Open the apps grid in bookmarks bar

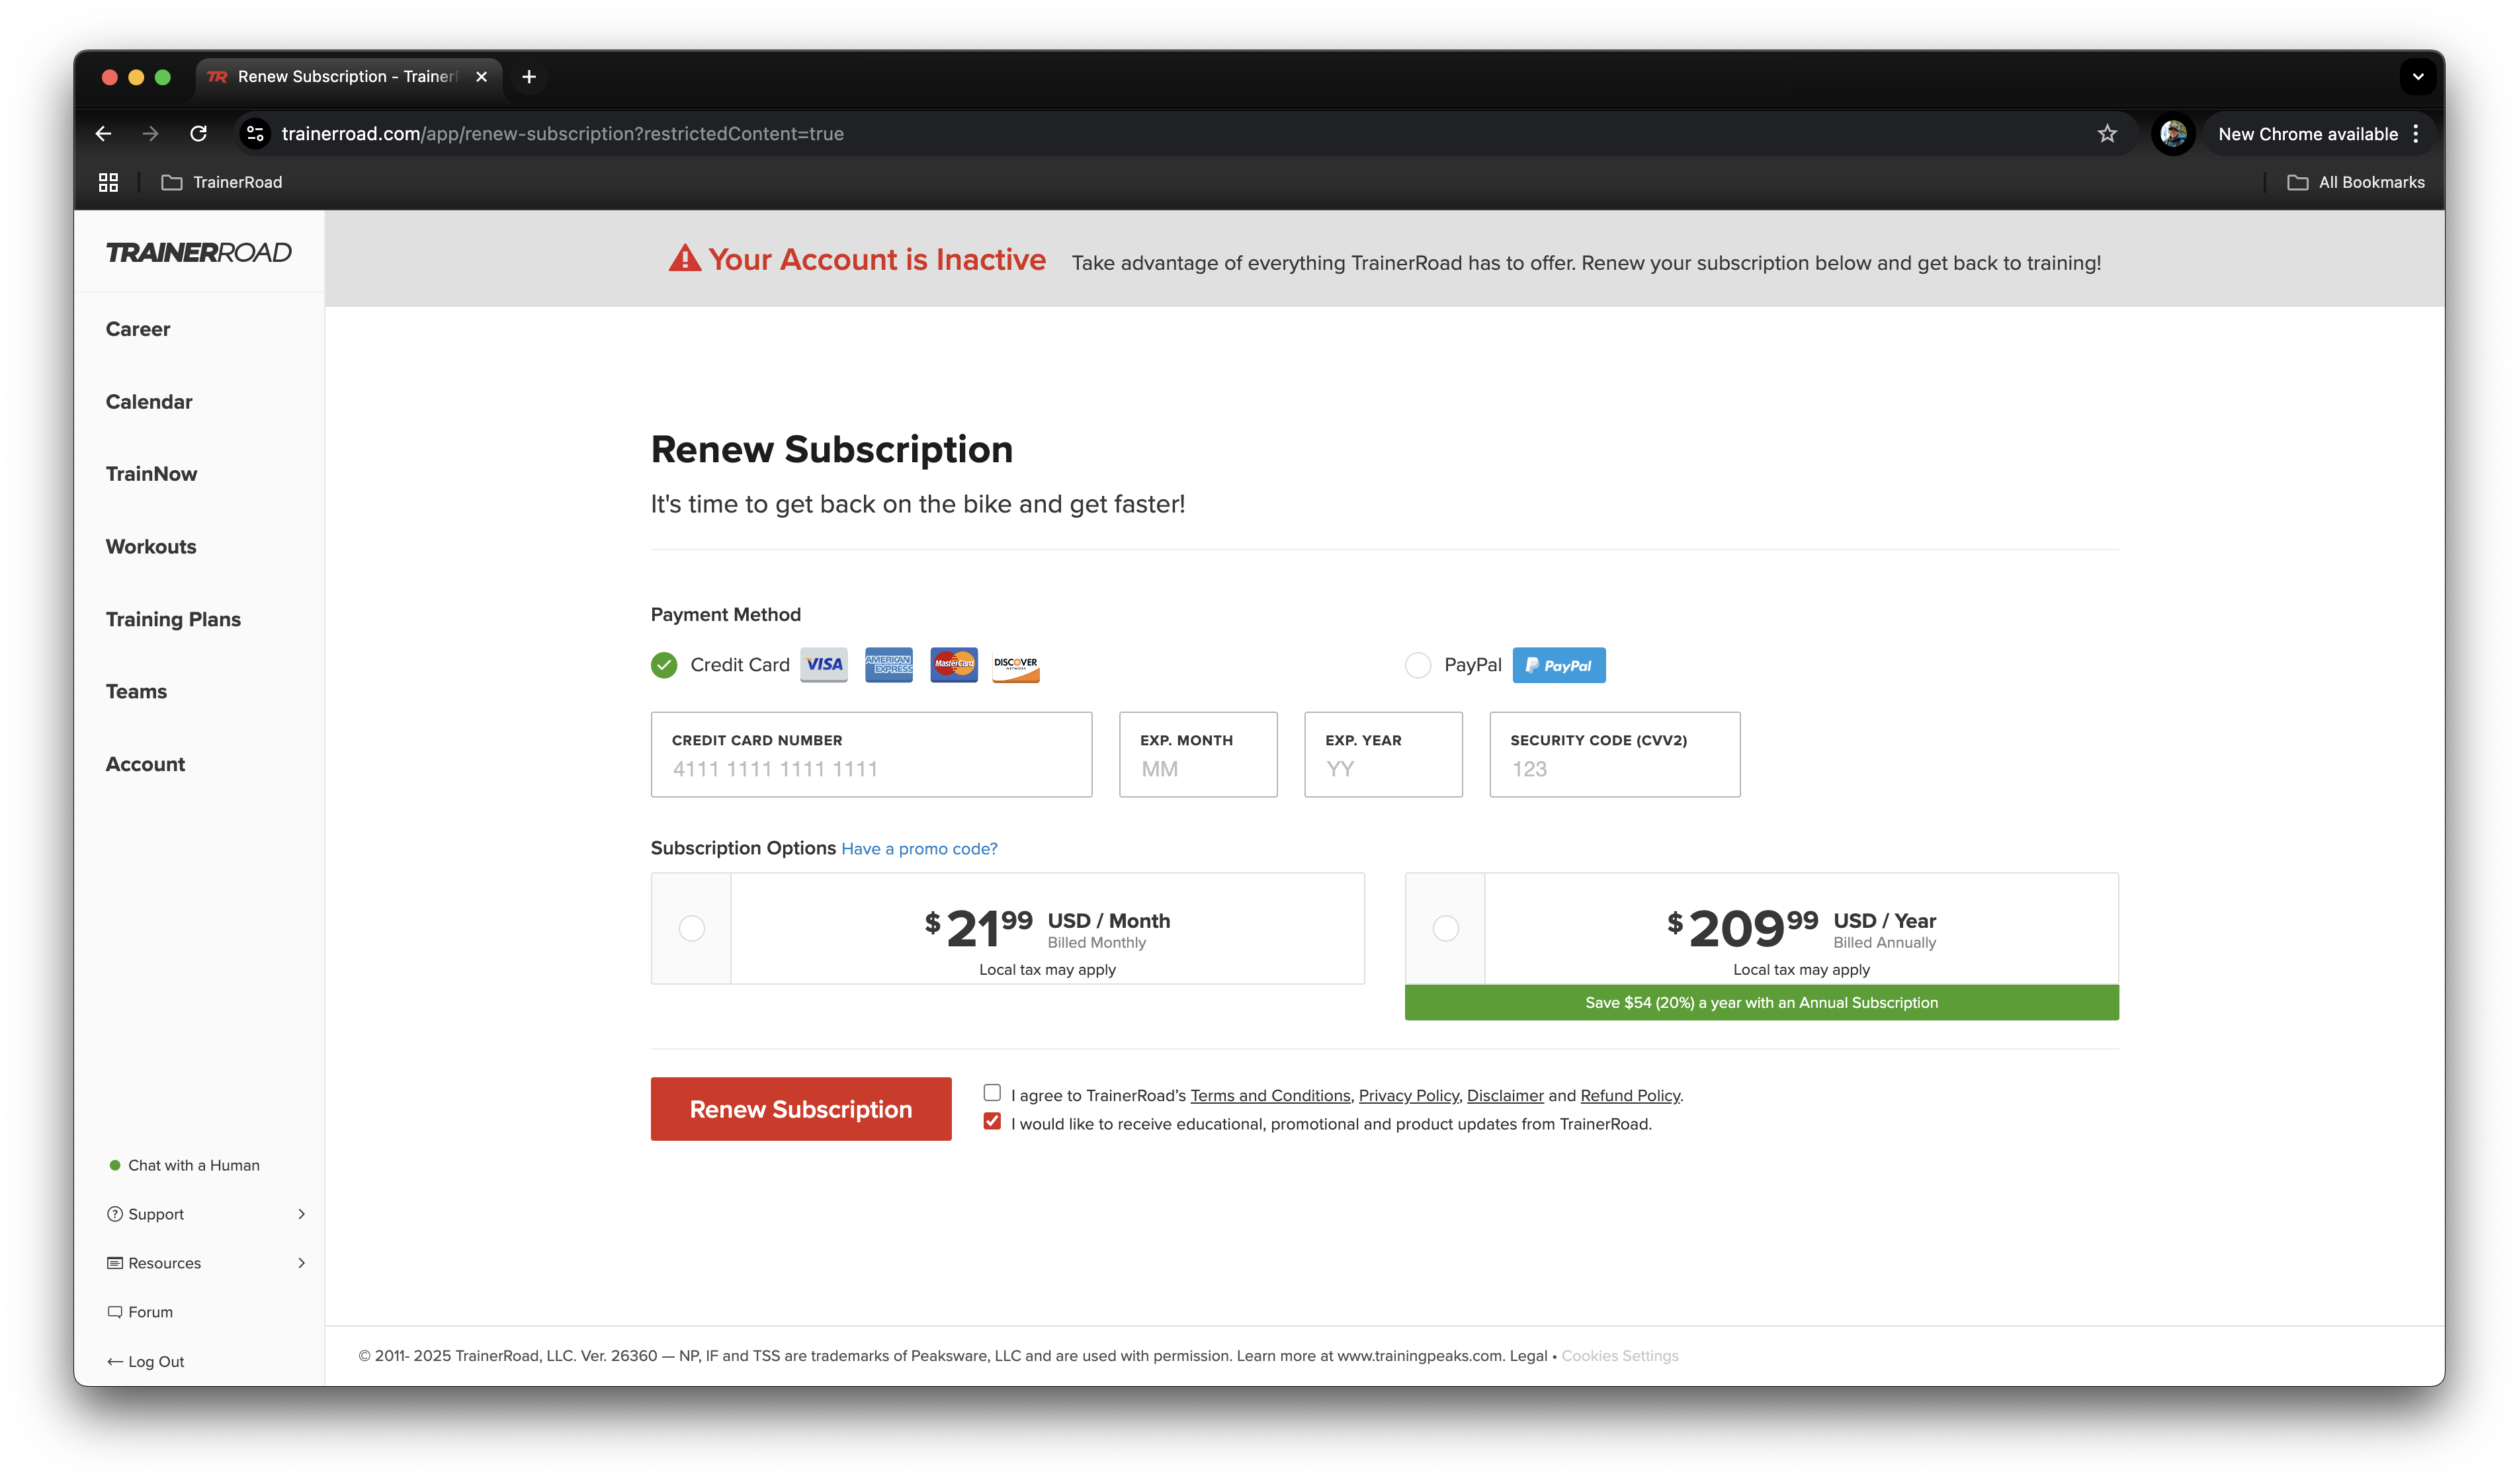108,182
